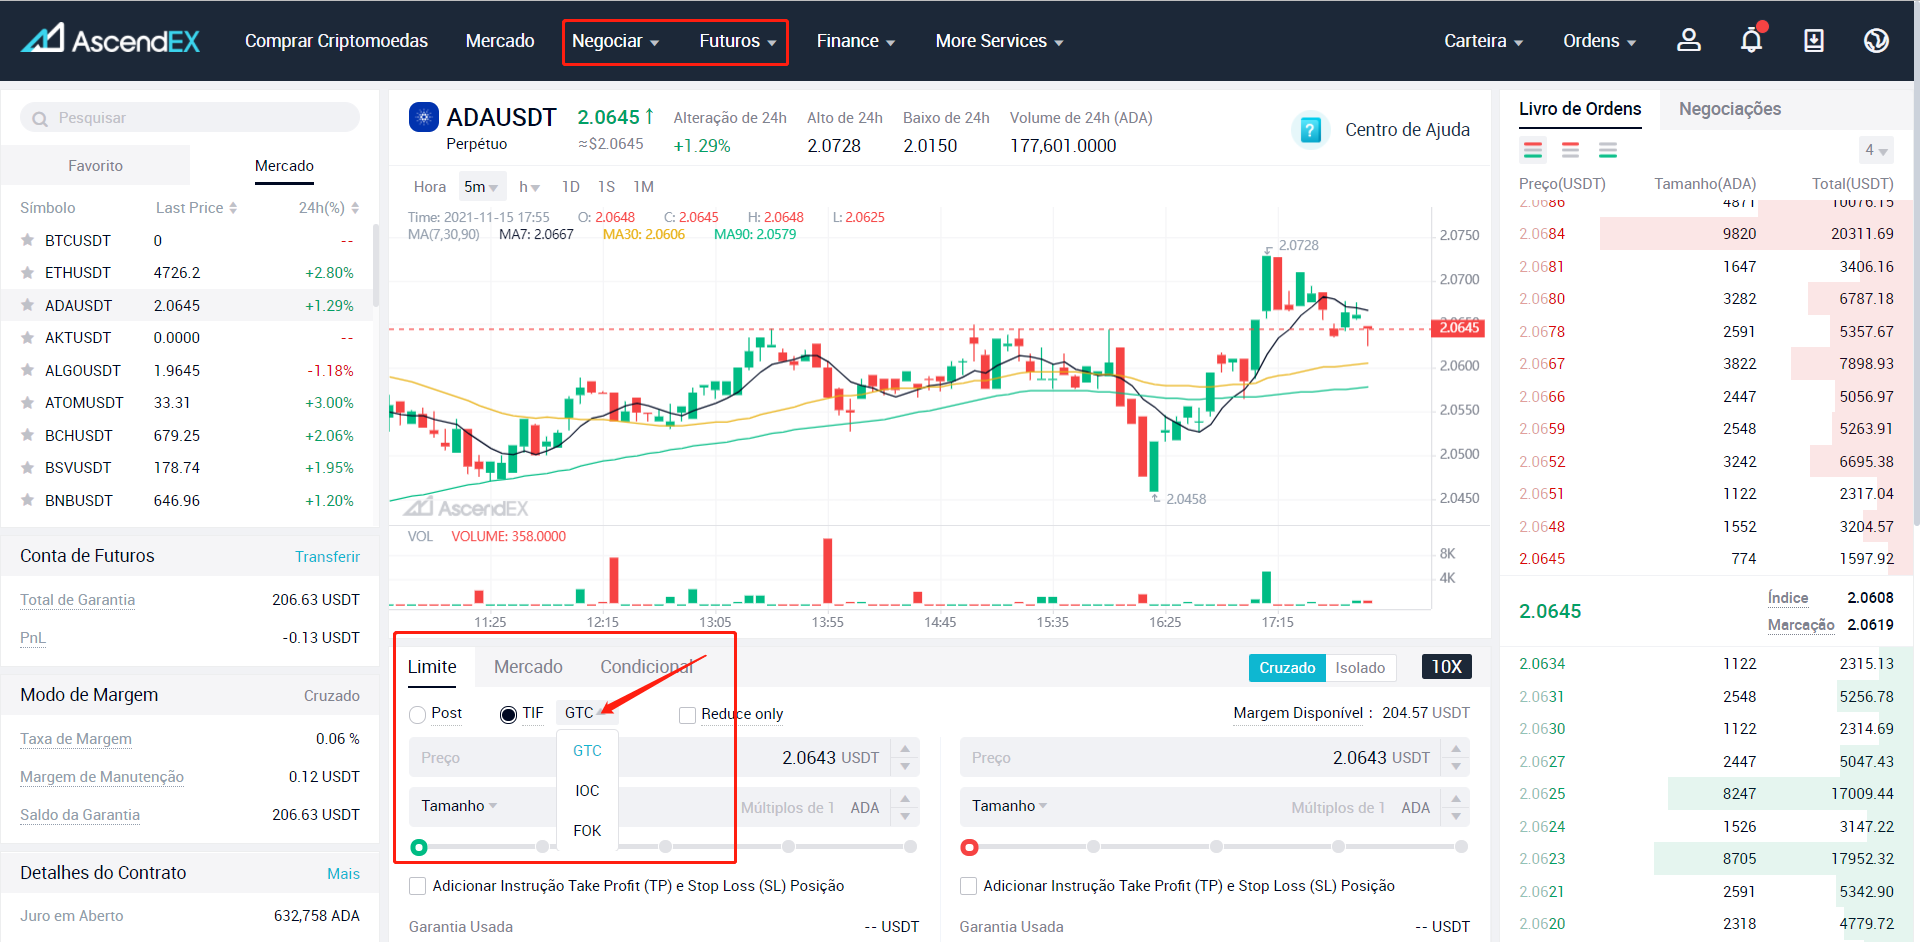
Task: Enable the Reduce only checkbox
Action: (687, 715)
